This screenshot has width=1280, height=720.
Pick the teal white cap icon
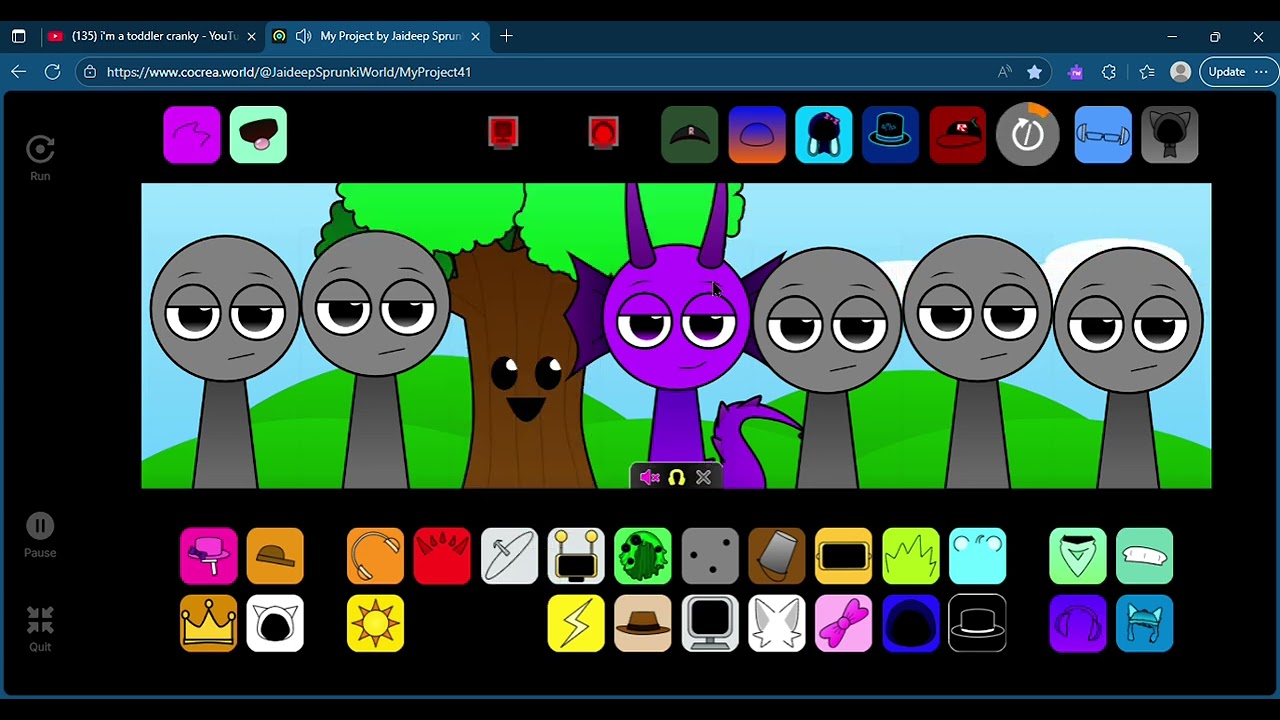pos(1145,556)
